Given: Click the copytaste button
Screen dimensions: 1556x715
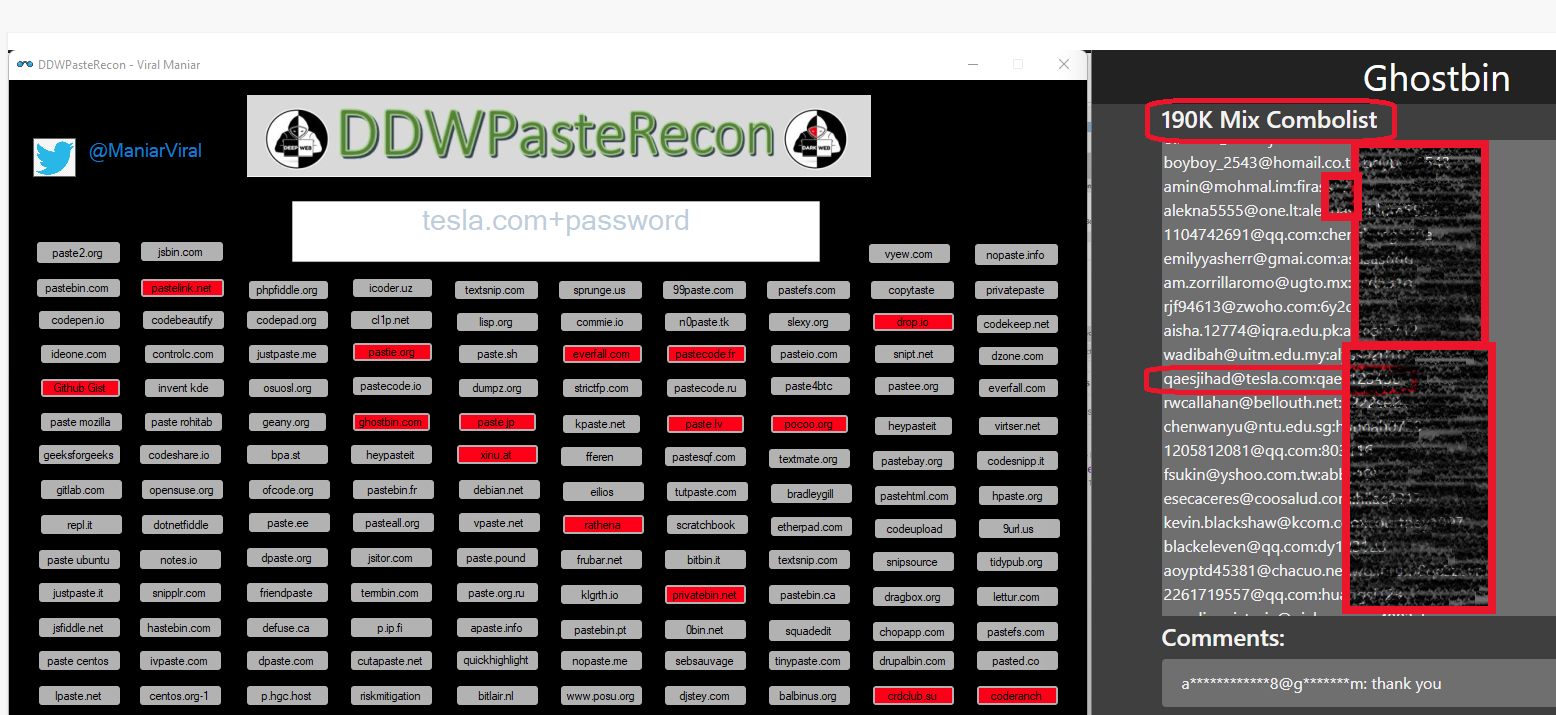Looking at the screenshot, I should pos(911,290).
